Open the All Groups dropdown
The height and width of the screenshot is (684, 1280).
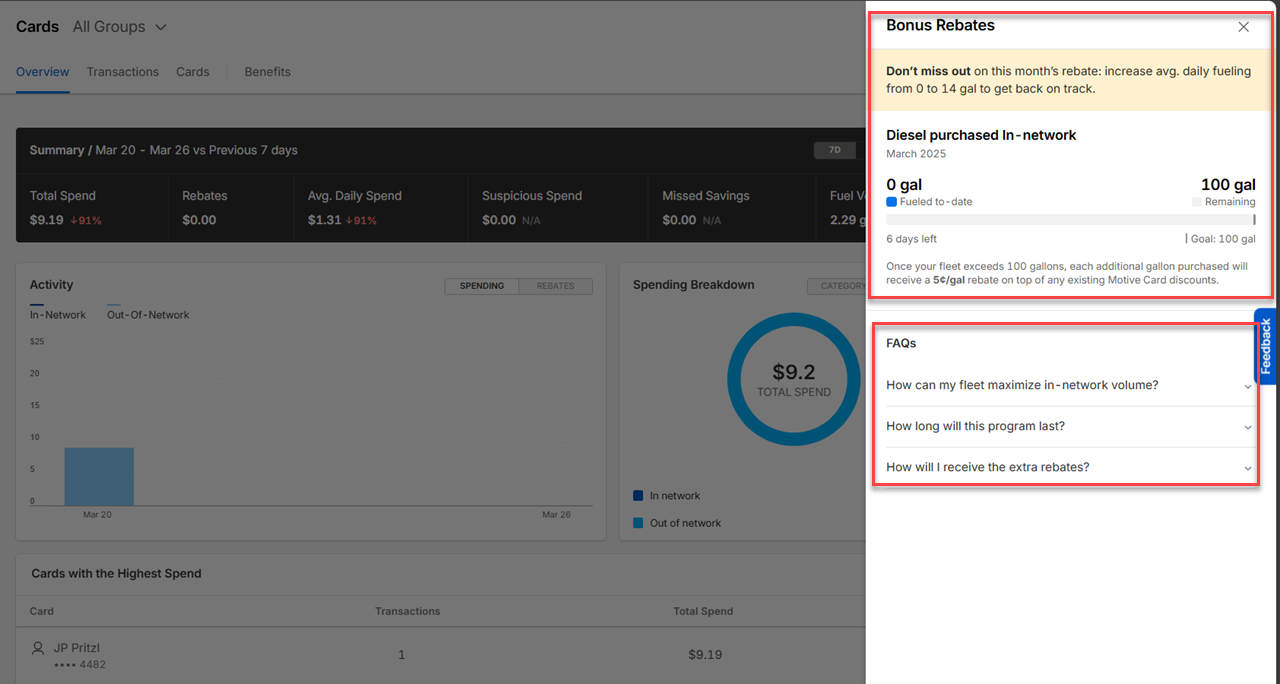120,27
